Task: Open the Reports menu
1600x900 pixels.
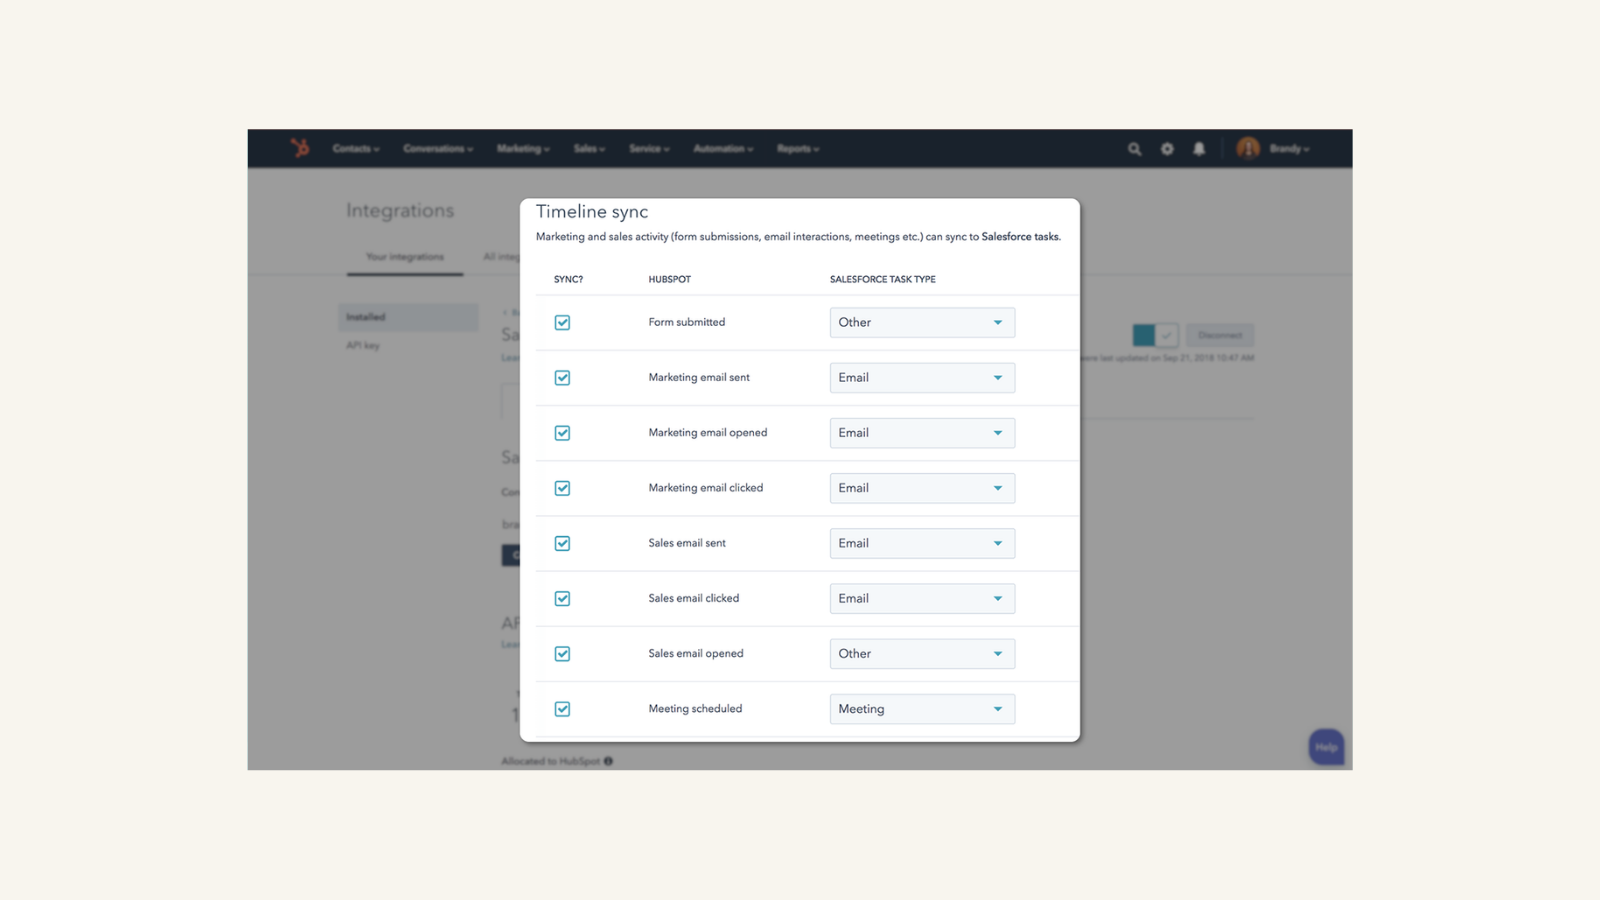Action: [797, 148]
